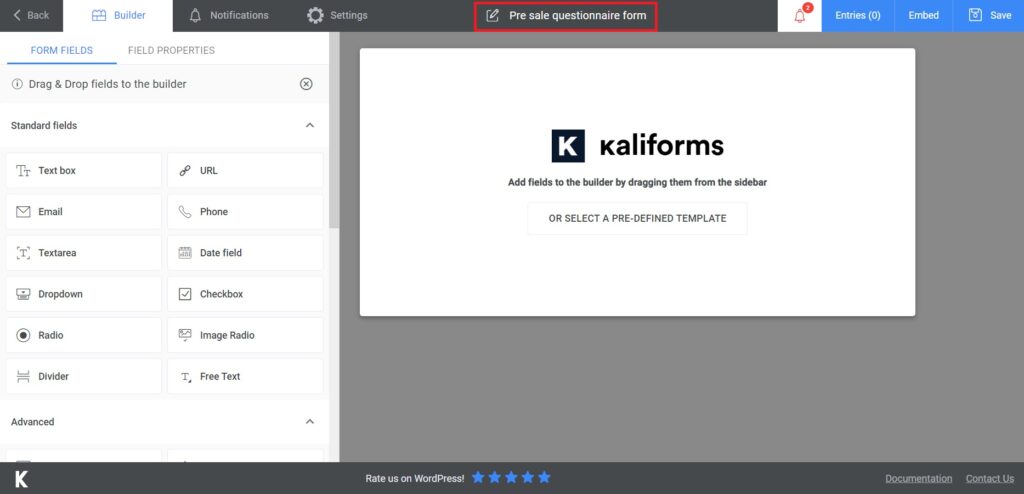Click the 'Rate us on WordPress!' text
Viewport: 1024px width, 494px height.
click(415, 478)
